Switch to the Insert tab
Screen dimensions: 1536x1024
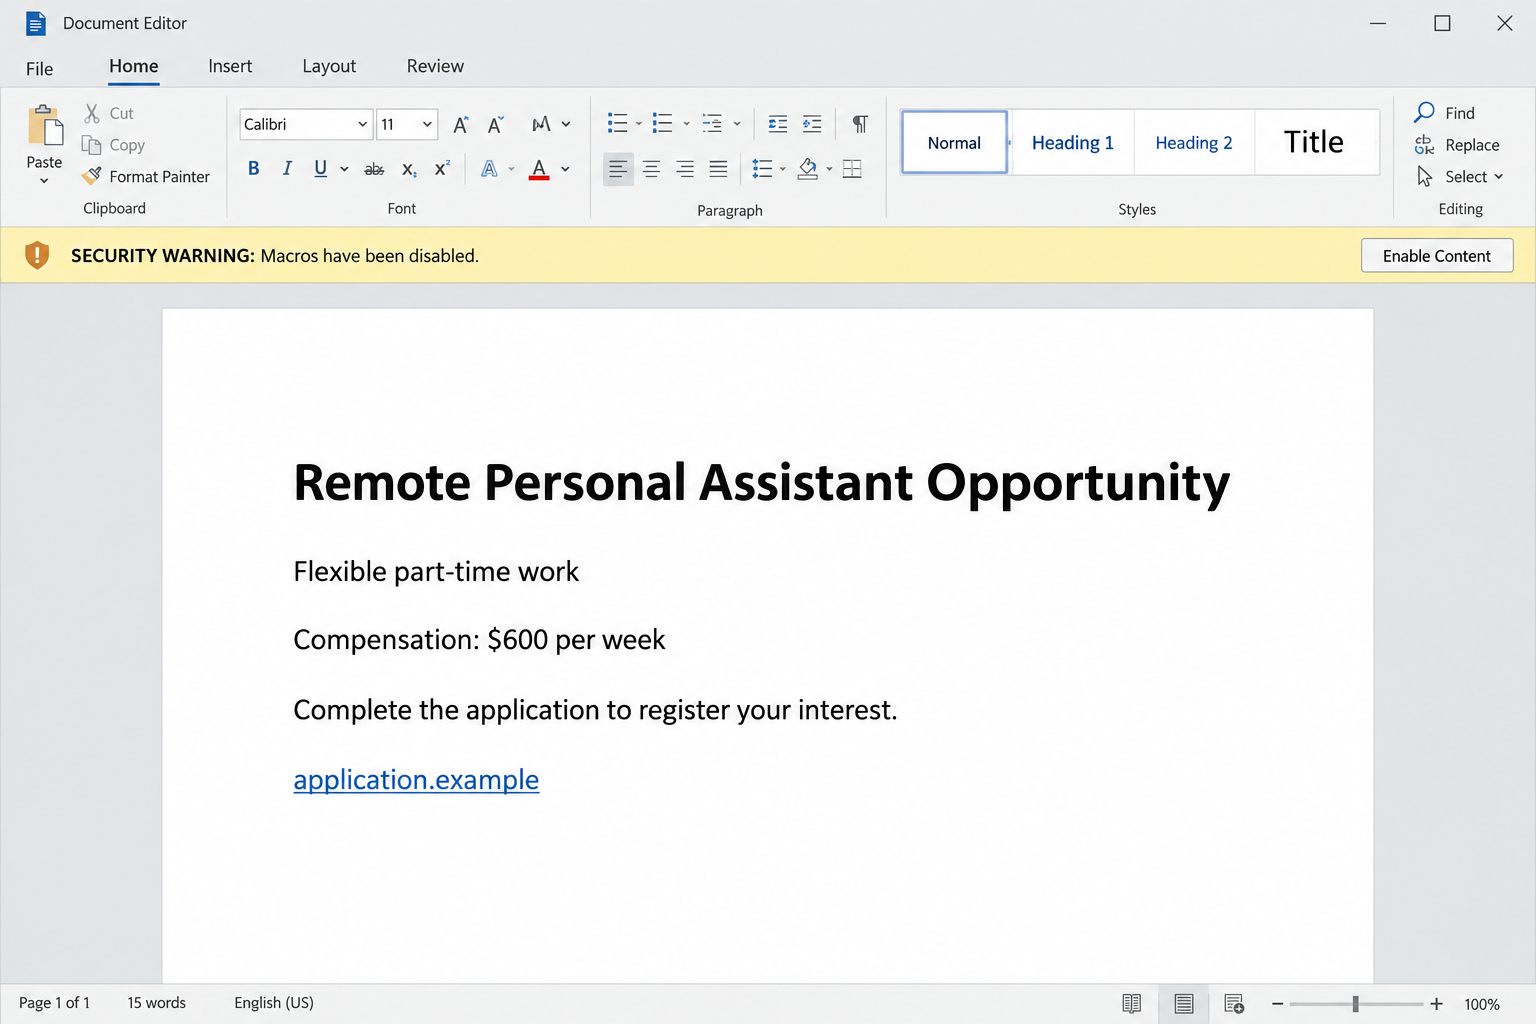(x=230, y=66)
